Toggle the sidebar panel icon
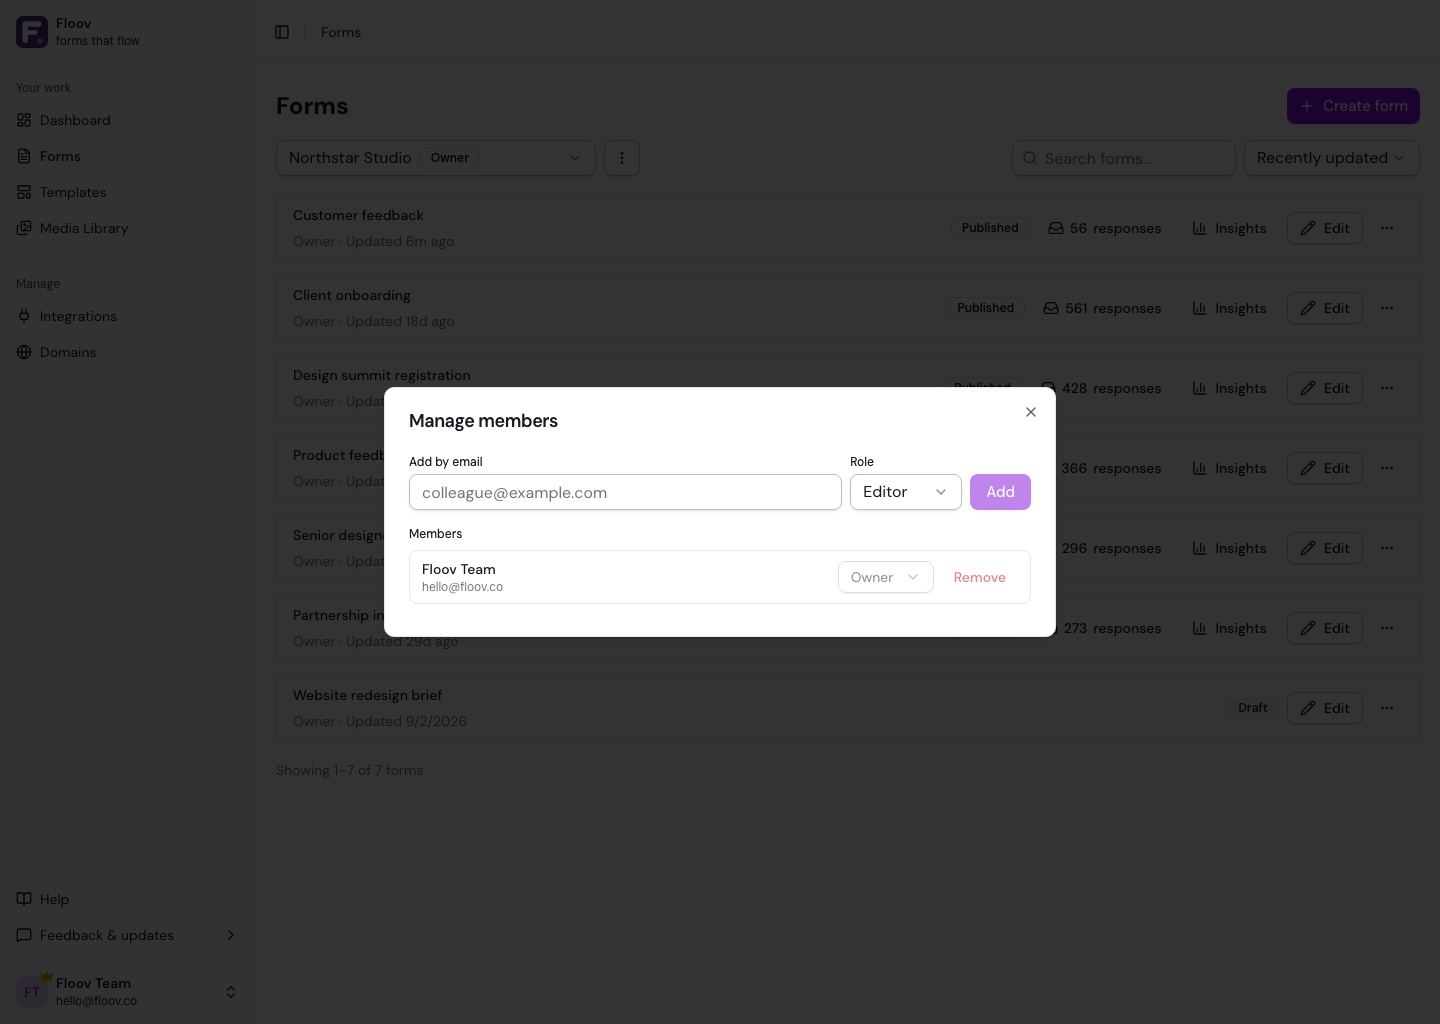Viewport: 1440px width, 1024px height. [282, 32]
